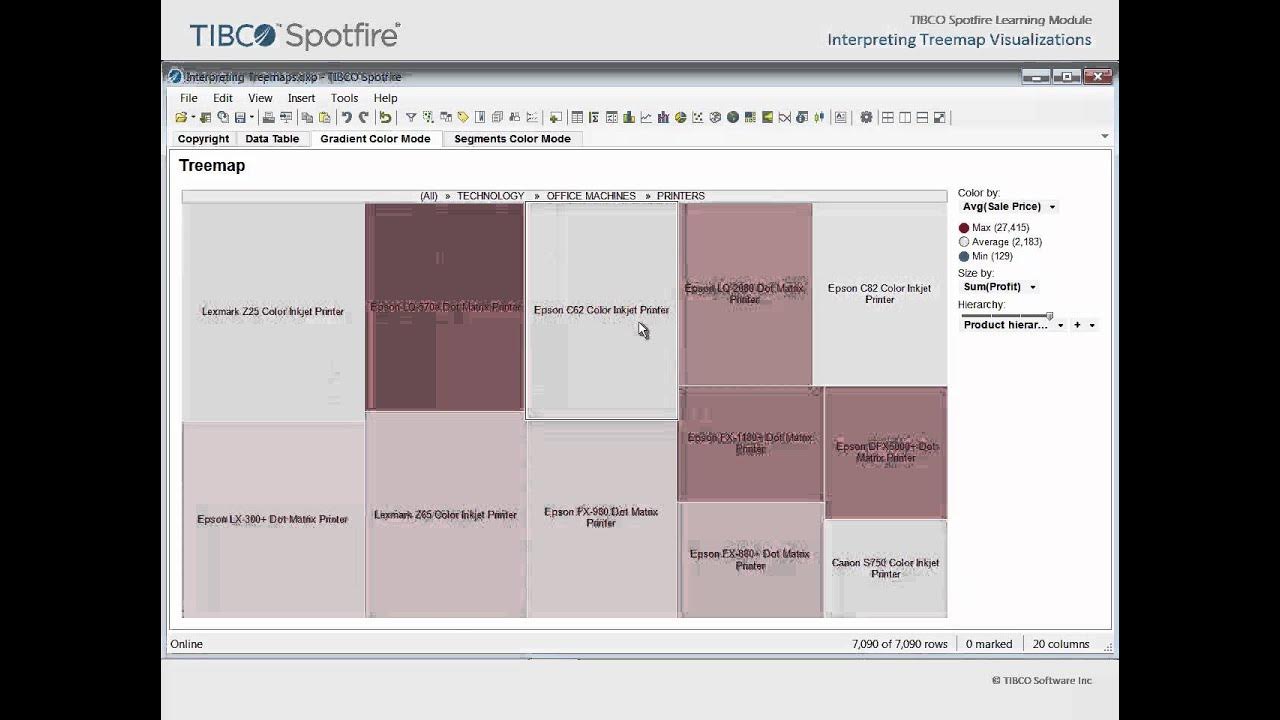Insert a Cross Table sigma icon
The width and height of the screenshot is (1280, 720).
click(x=594, y=117)
